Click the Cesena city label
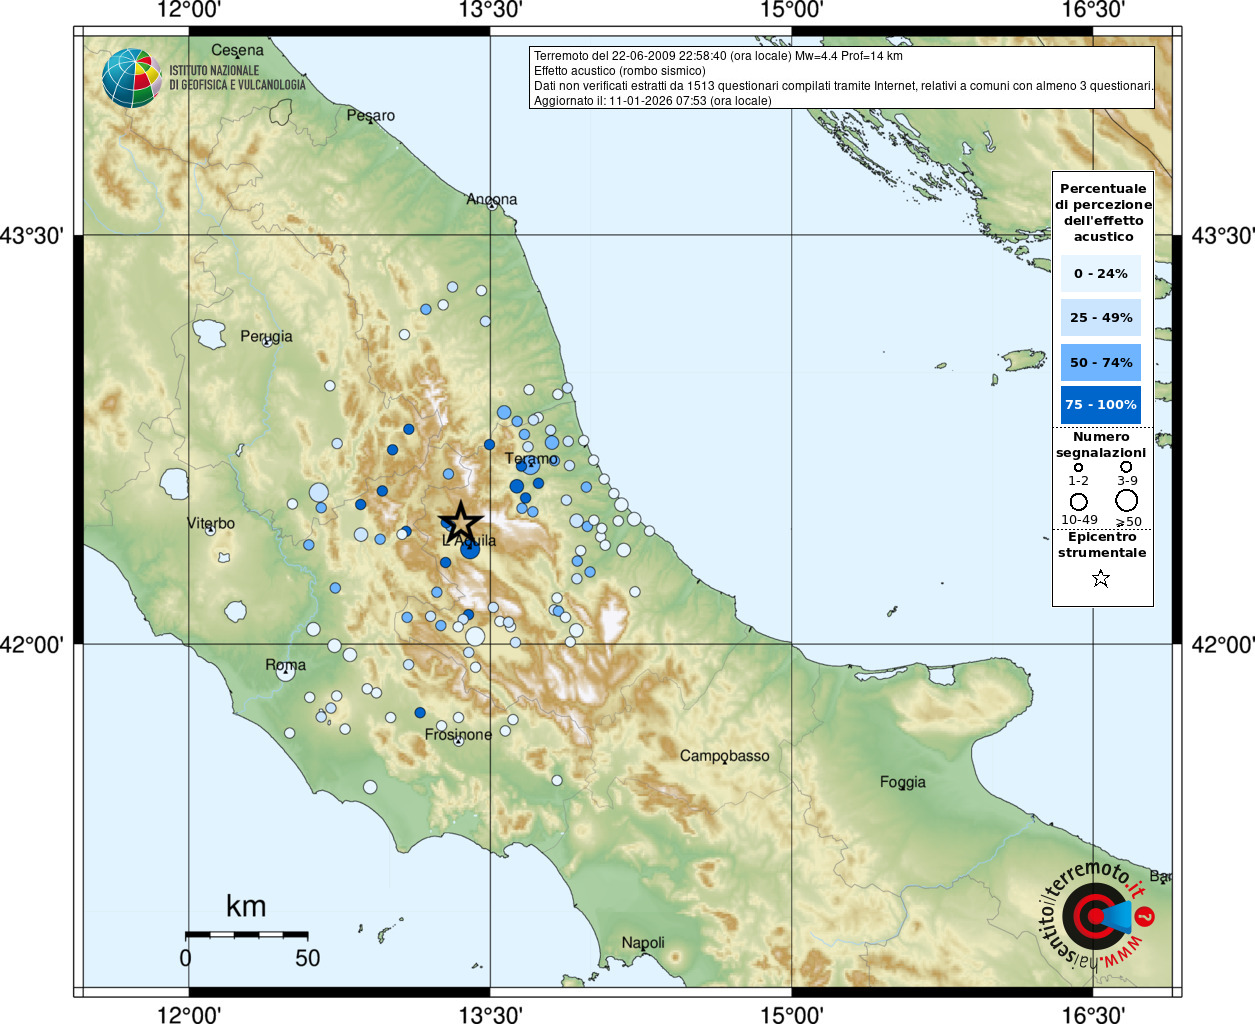Image resolution: width=1255 pixels, height=1024 pixels. (238, 50)
